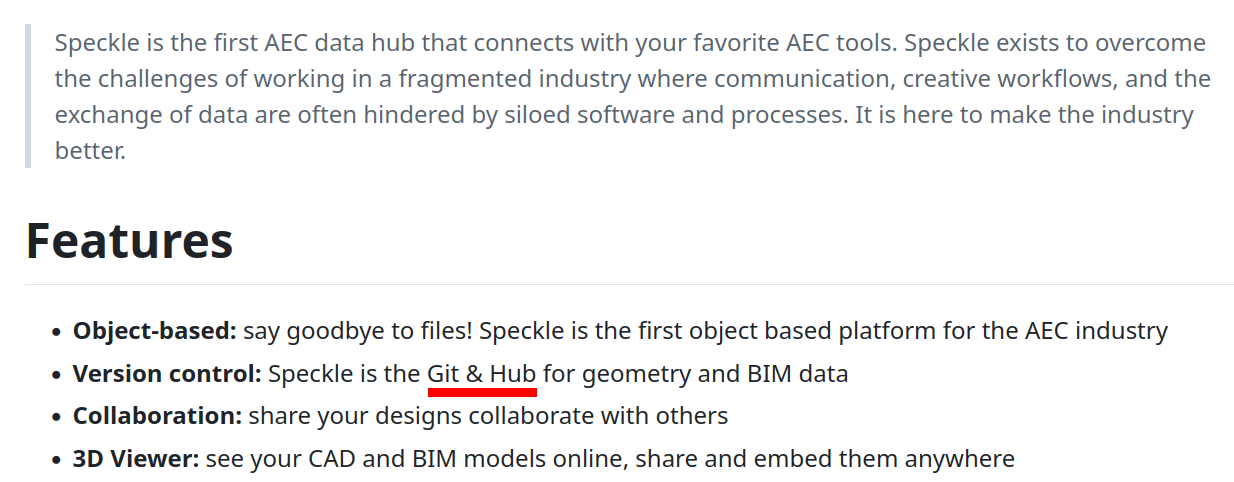This screenshot has height=482, width=1234.
Task: Click the Features heading
Action: pyautogui.click(x=129, y=241)
